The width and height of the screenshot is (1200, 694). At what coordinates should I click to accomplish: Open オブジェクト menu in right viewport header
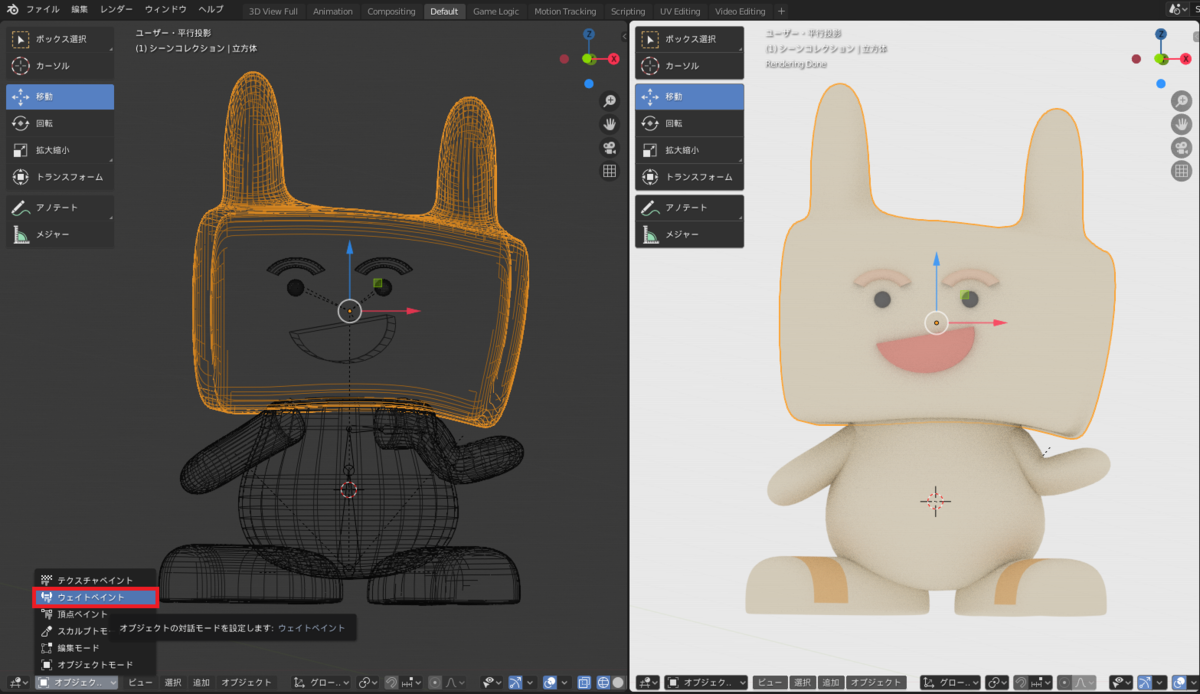[875, 683]
